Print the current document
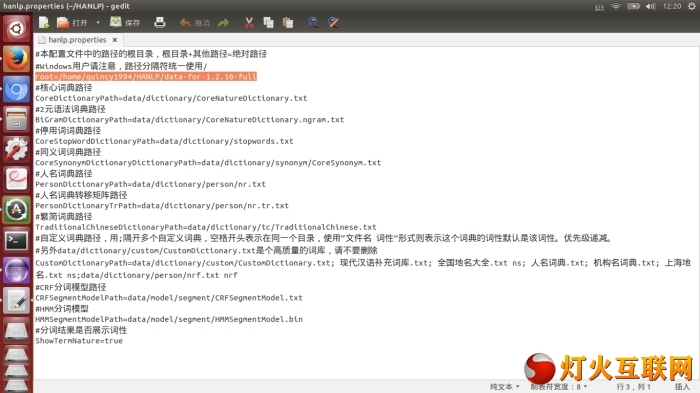700x393 pixels. [159, 22]
